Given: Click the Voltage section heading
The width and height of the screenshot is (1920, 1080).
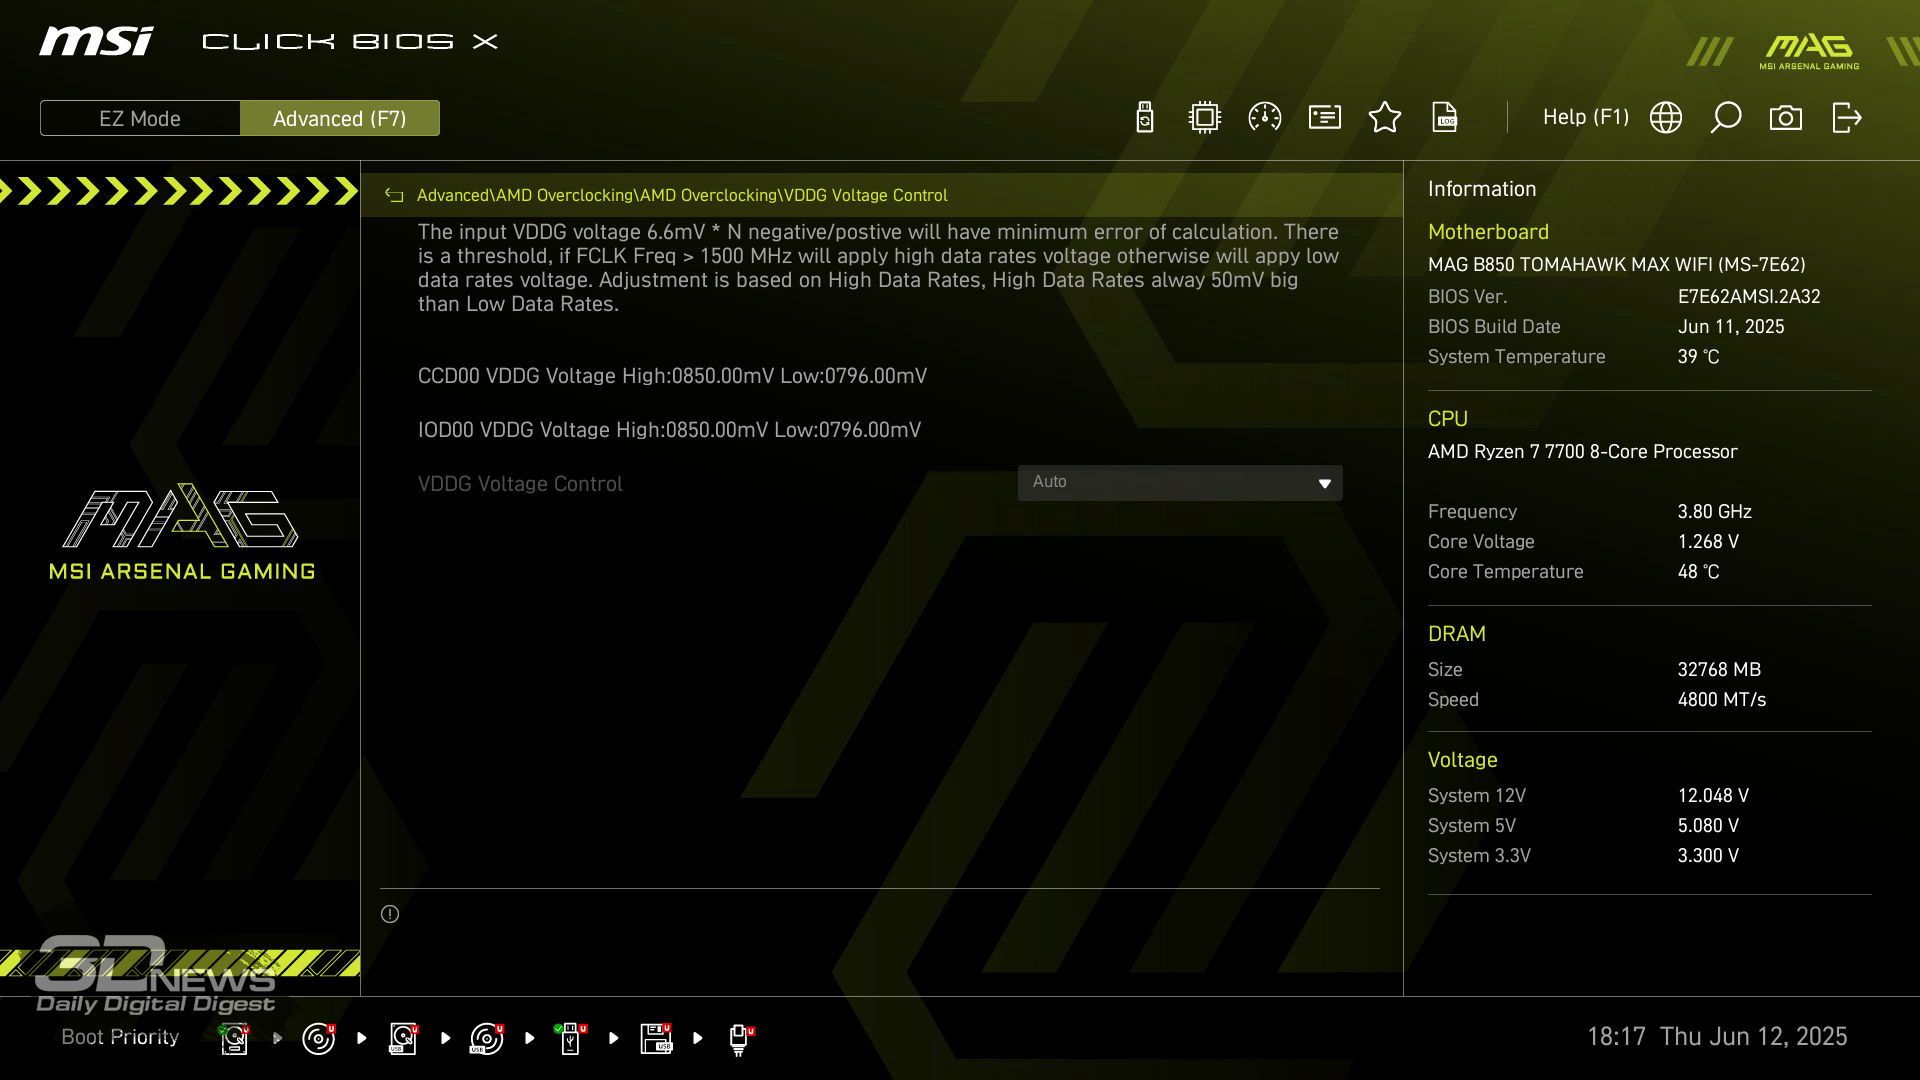Looking at the screenshot, I should coord(1462,760).
